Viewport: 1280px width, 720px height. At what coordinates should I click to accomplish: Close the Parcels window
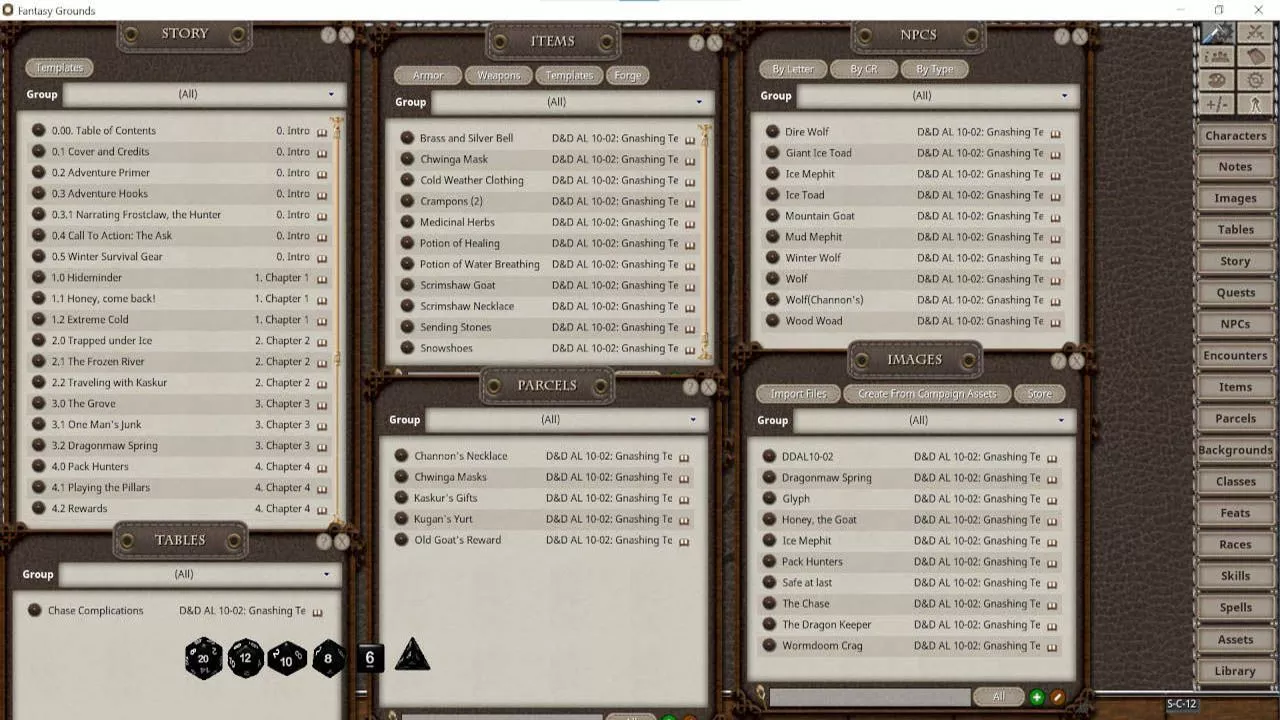(x=709, y=387)
